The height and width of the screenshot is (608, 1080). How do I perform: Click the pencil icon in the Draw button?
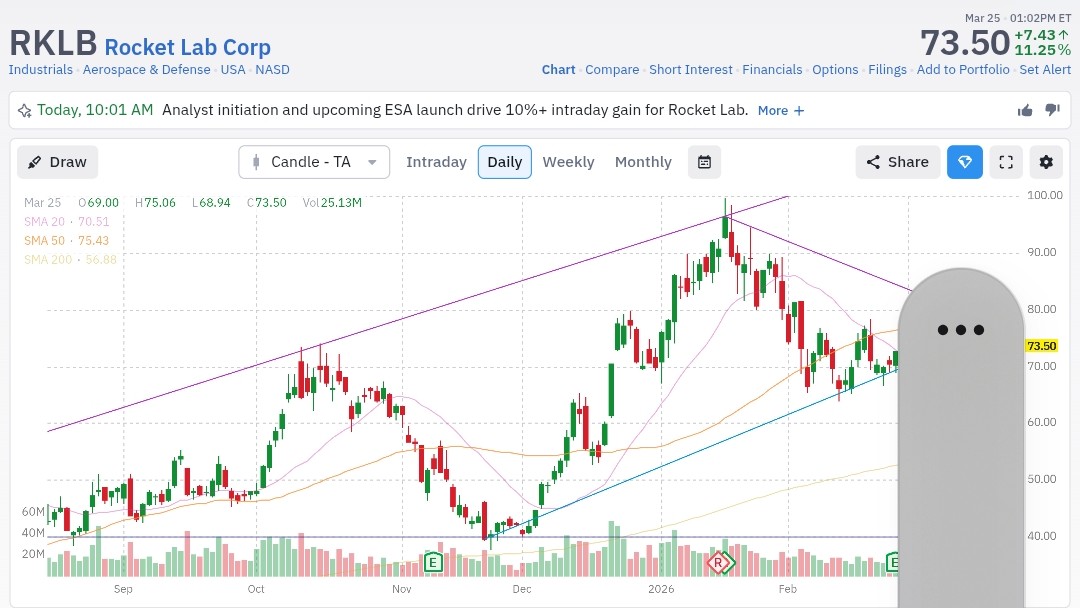click(x=34, y=163)
